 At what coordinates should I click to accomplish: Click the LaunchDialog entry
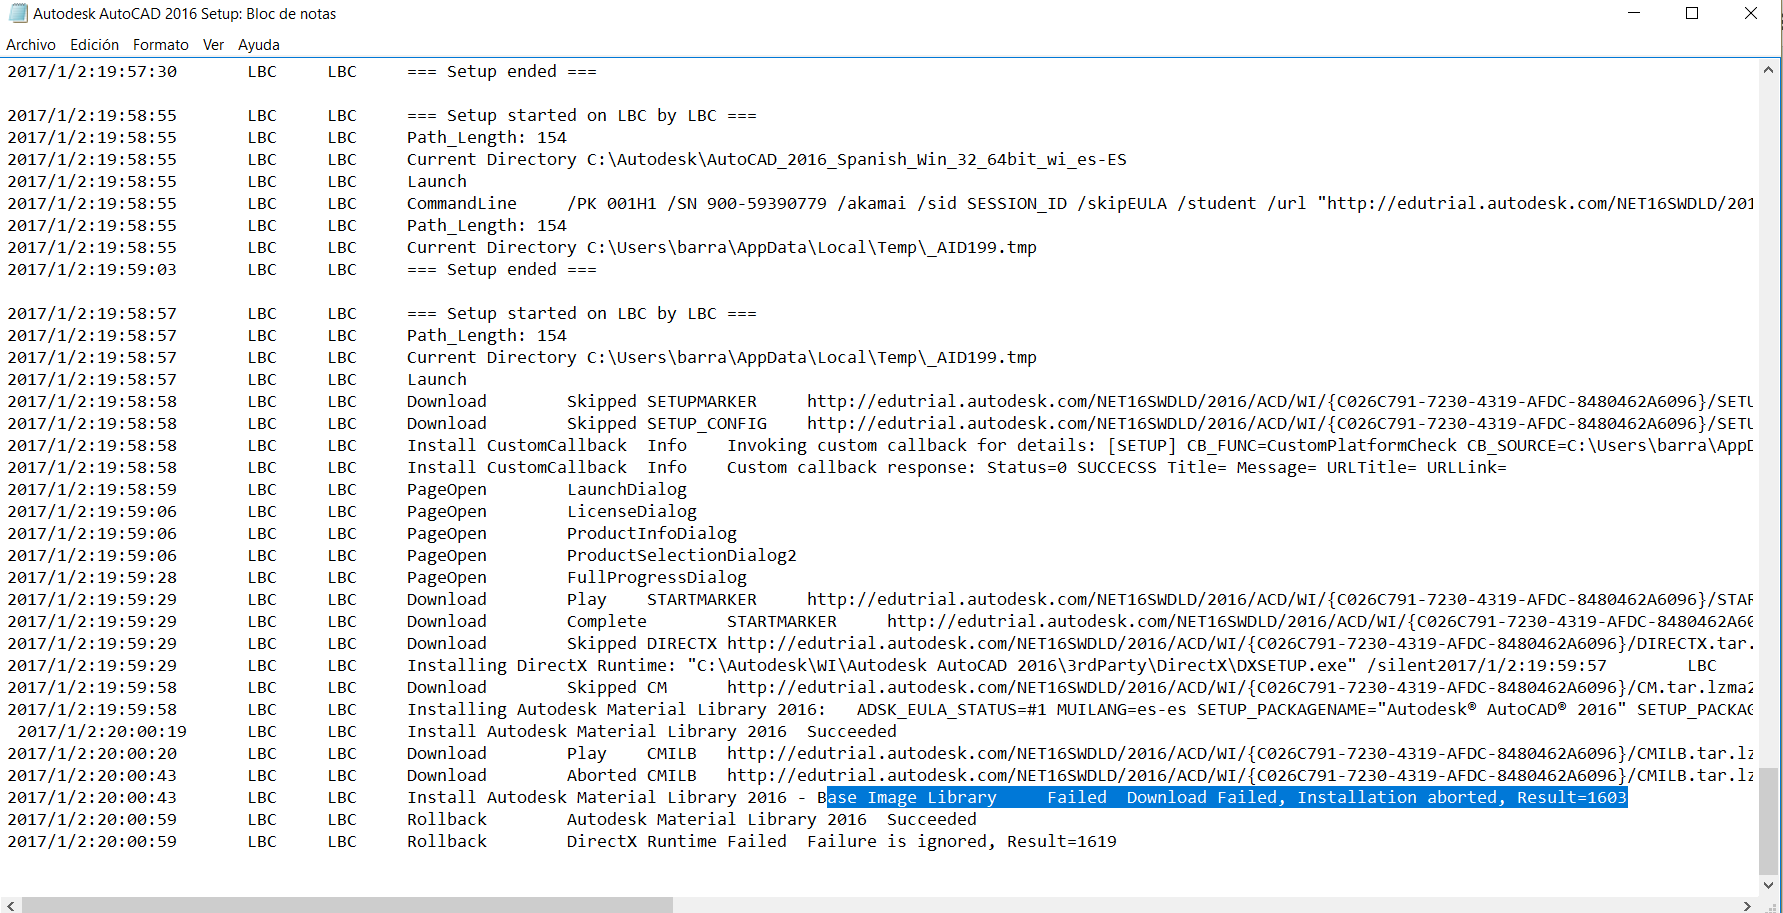[x=627, y=490]
